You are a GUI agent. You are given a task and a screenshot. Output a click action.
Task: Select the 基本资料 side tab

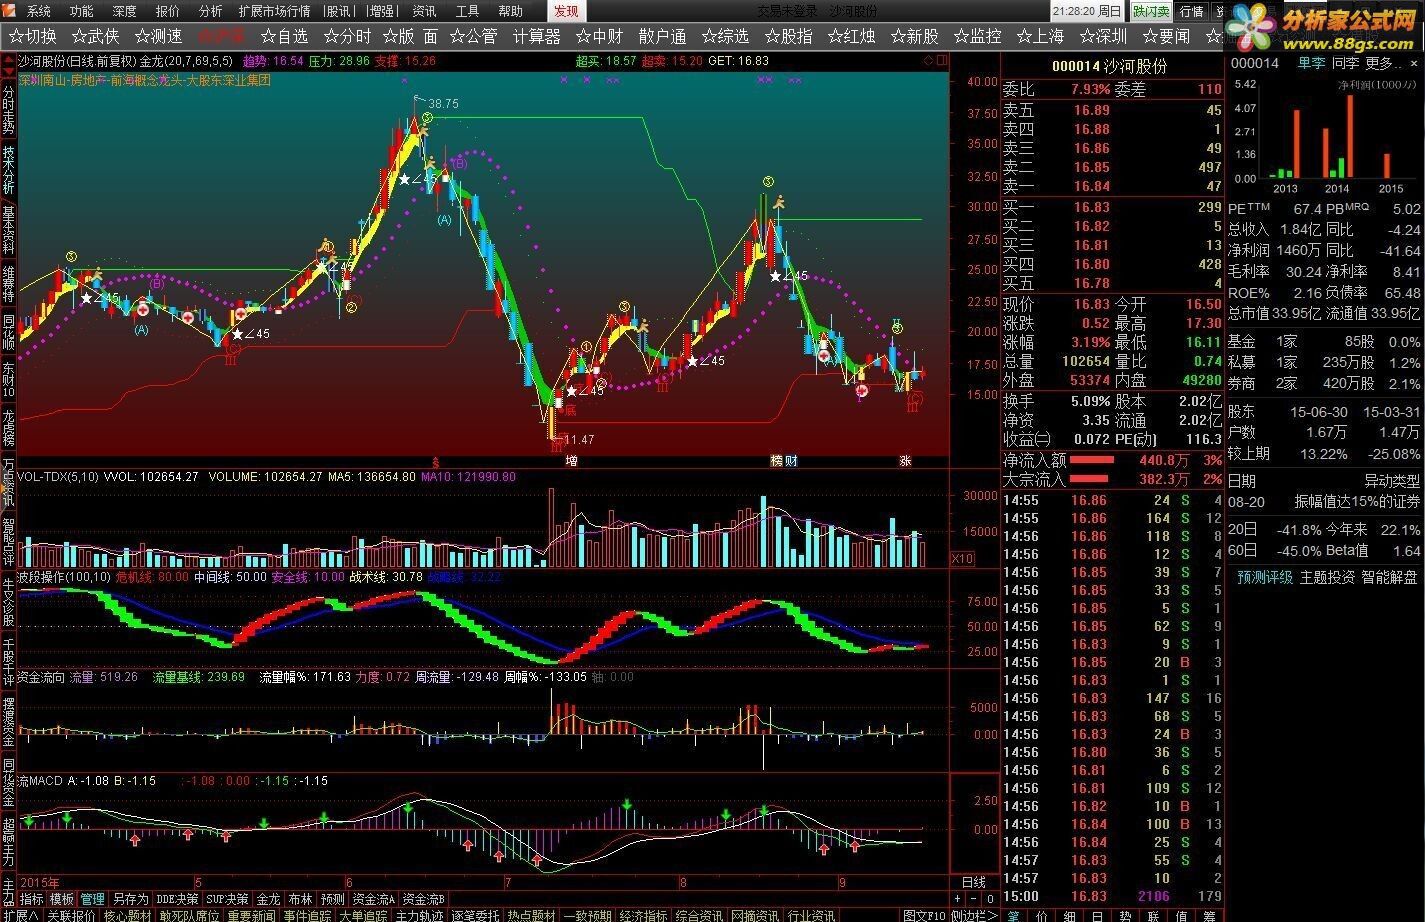8,229
